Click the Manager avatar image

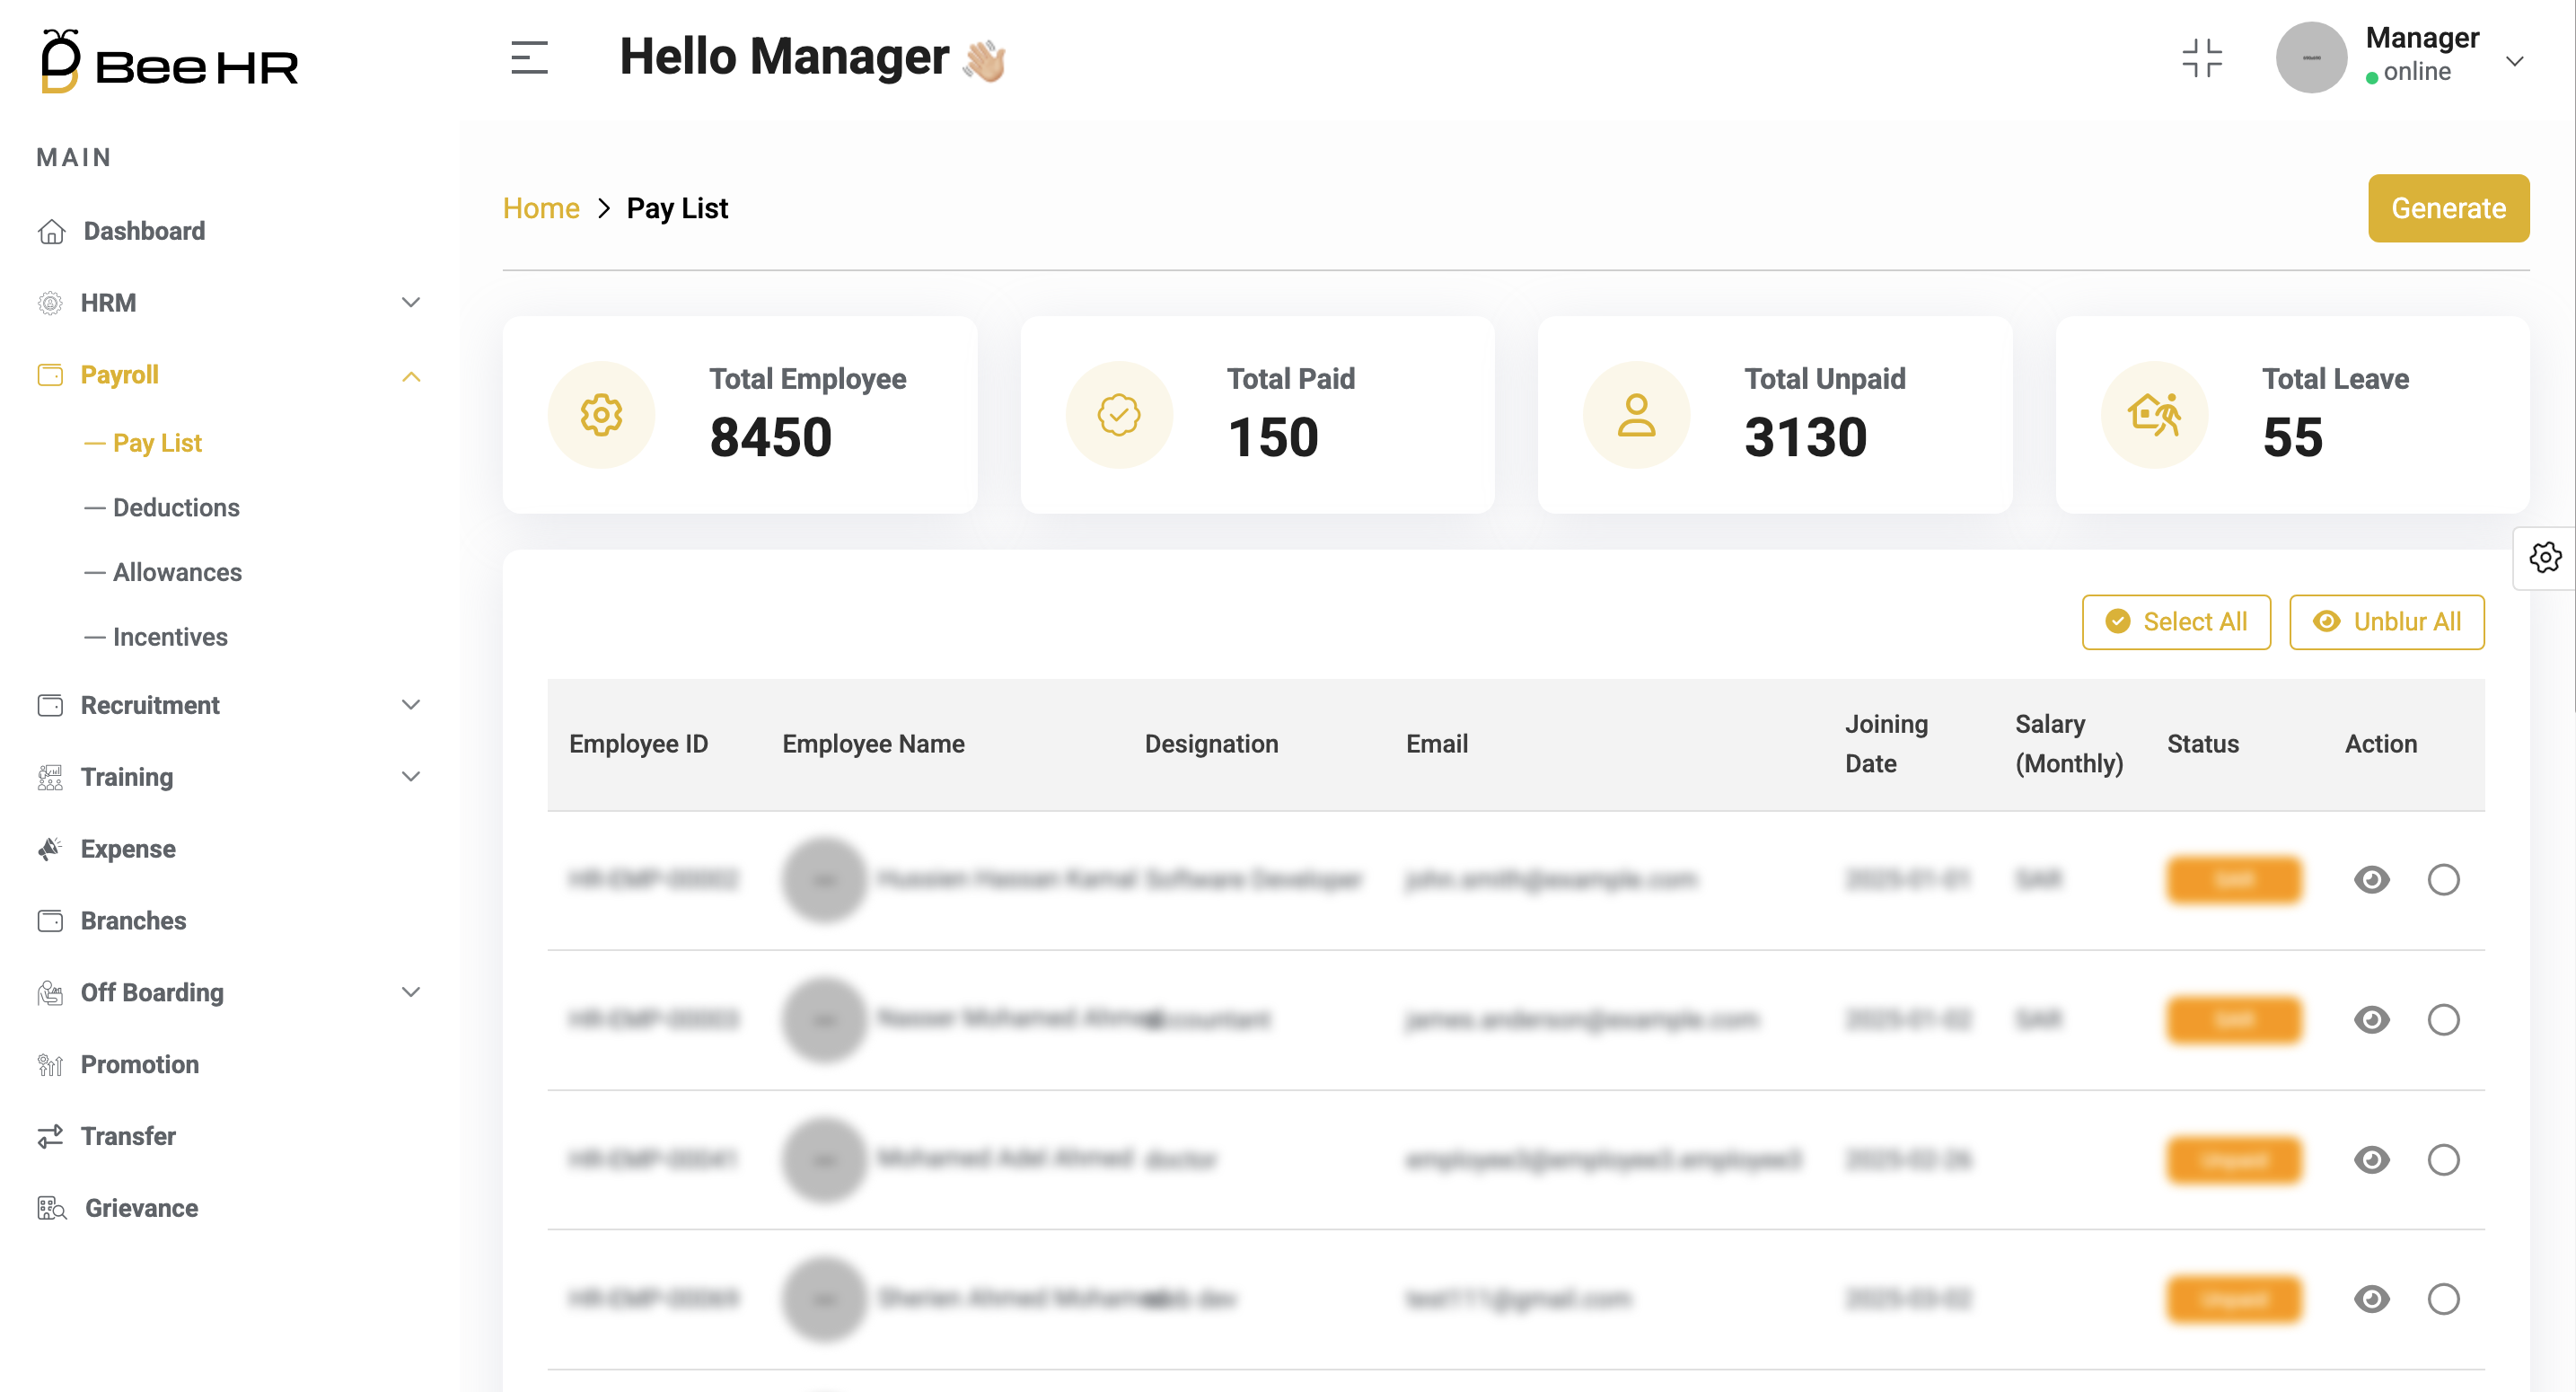click(x=2311, y=58)
